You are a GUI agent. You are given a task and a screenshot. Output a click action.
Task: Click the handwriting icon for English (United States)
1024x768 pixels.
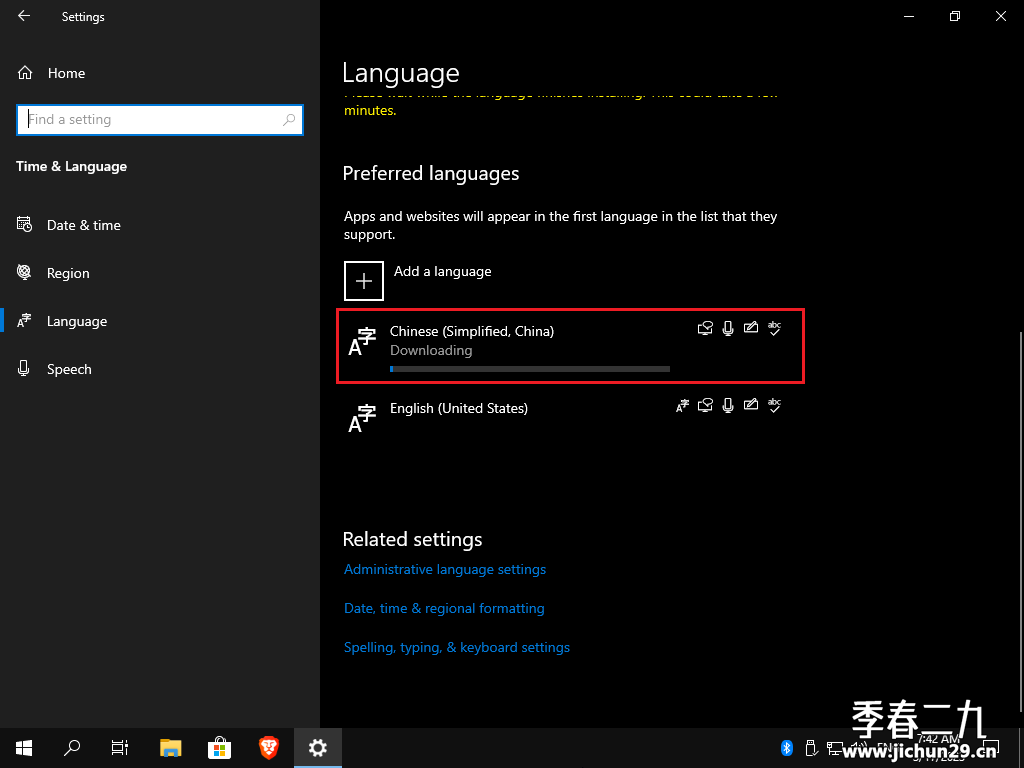(751, 405)
